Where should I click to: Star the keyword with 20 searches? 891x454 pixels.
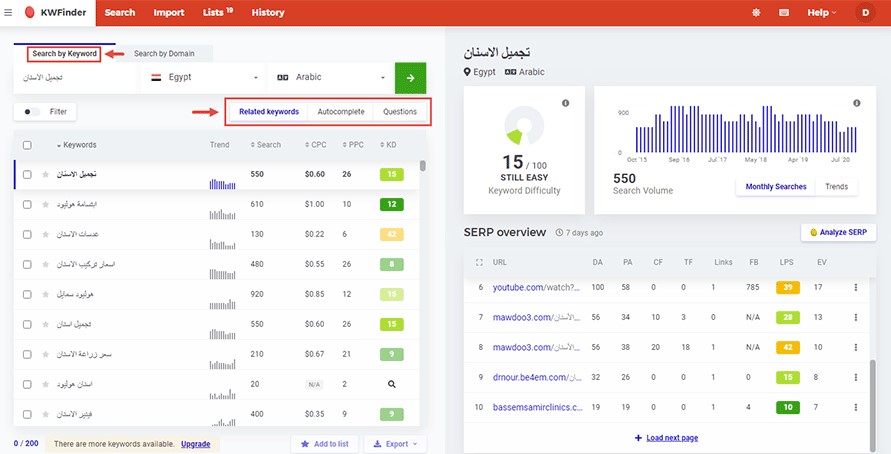(x=46, y=384)
